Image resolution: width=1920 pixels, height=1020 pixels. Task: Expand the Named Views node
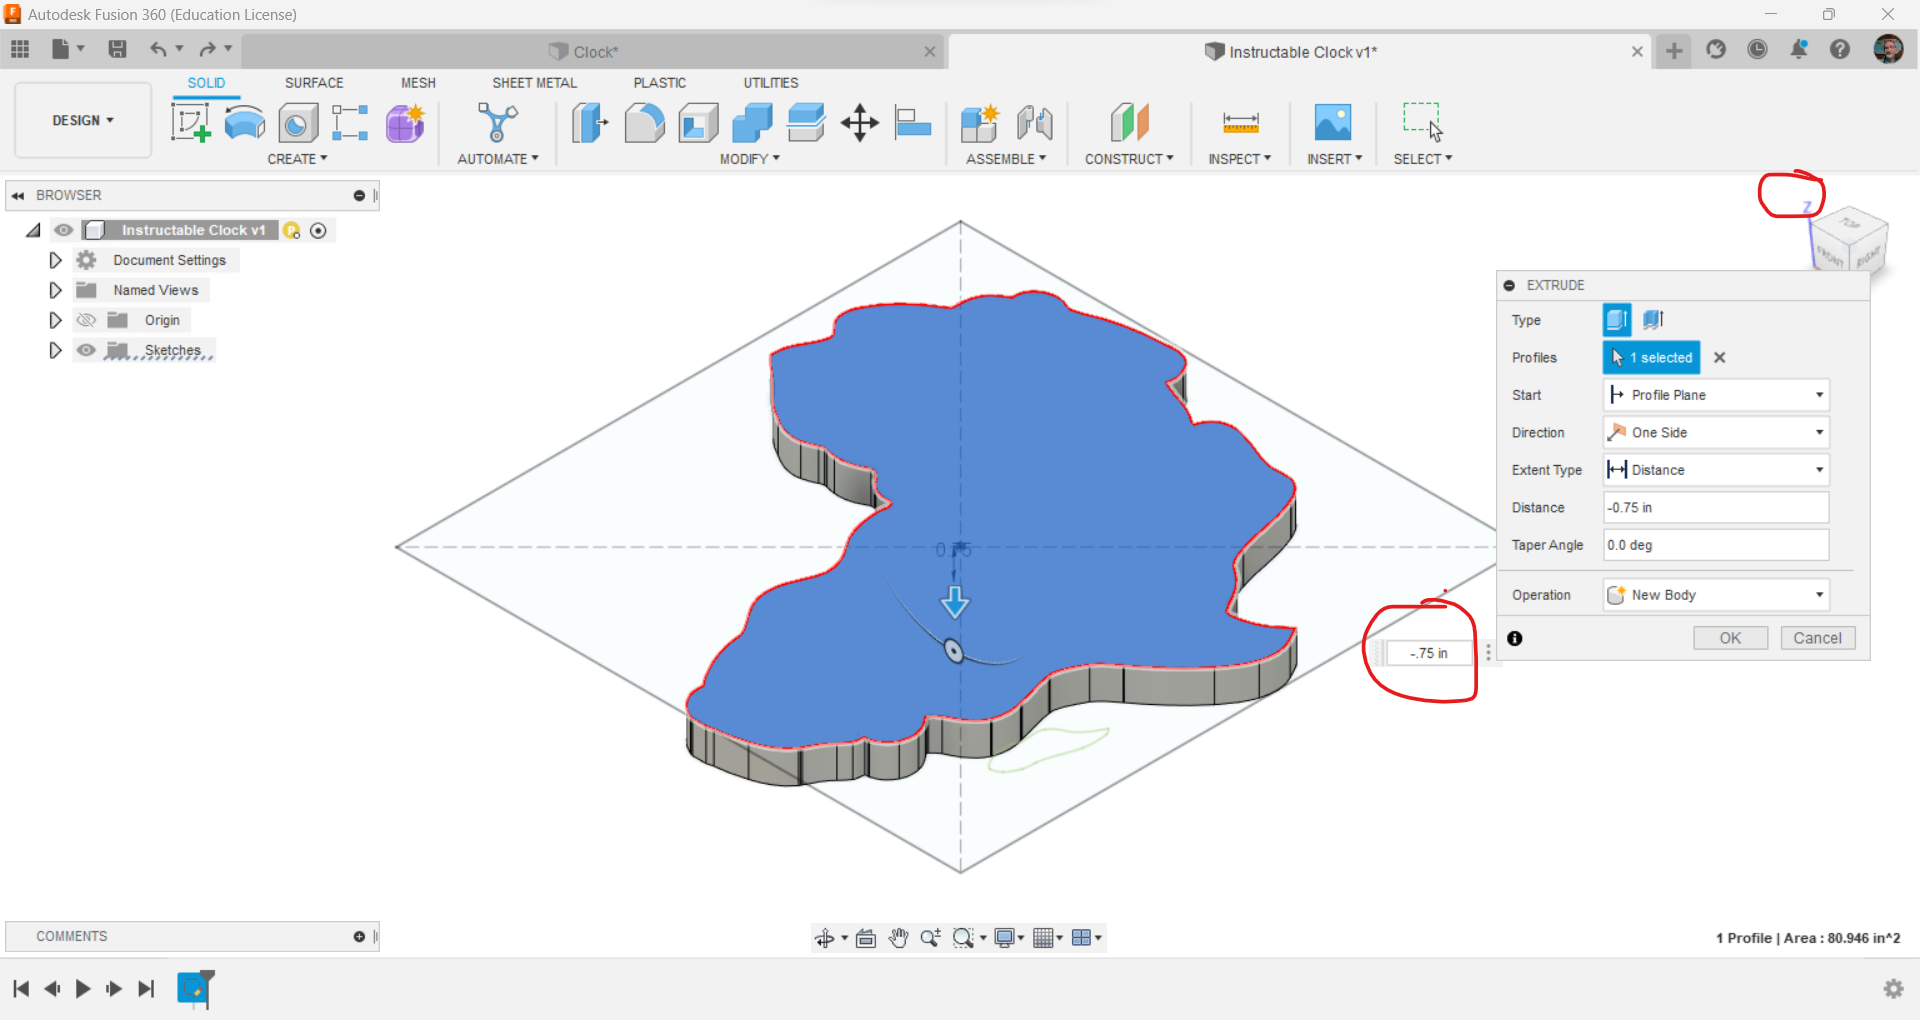[55, 290]
